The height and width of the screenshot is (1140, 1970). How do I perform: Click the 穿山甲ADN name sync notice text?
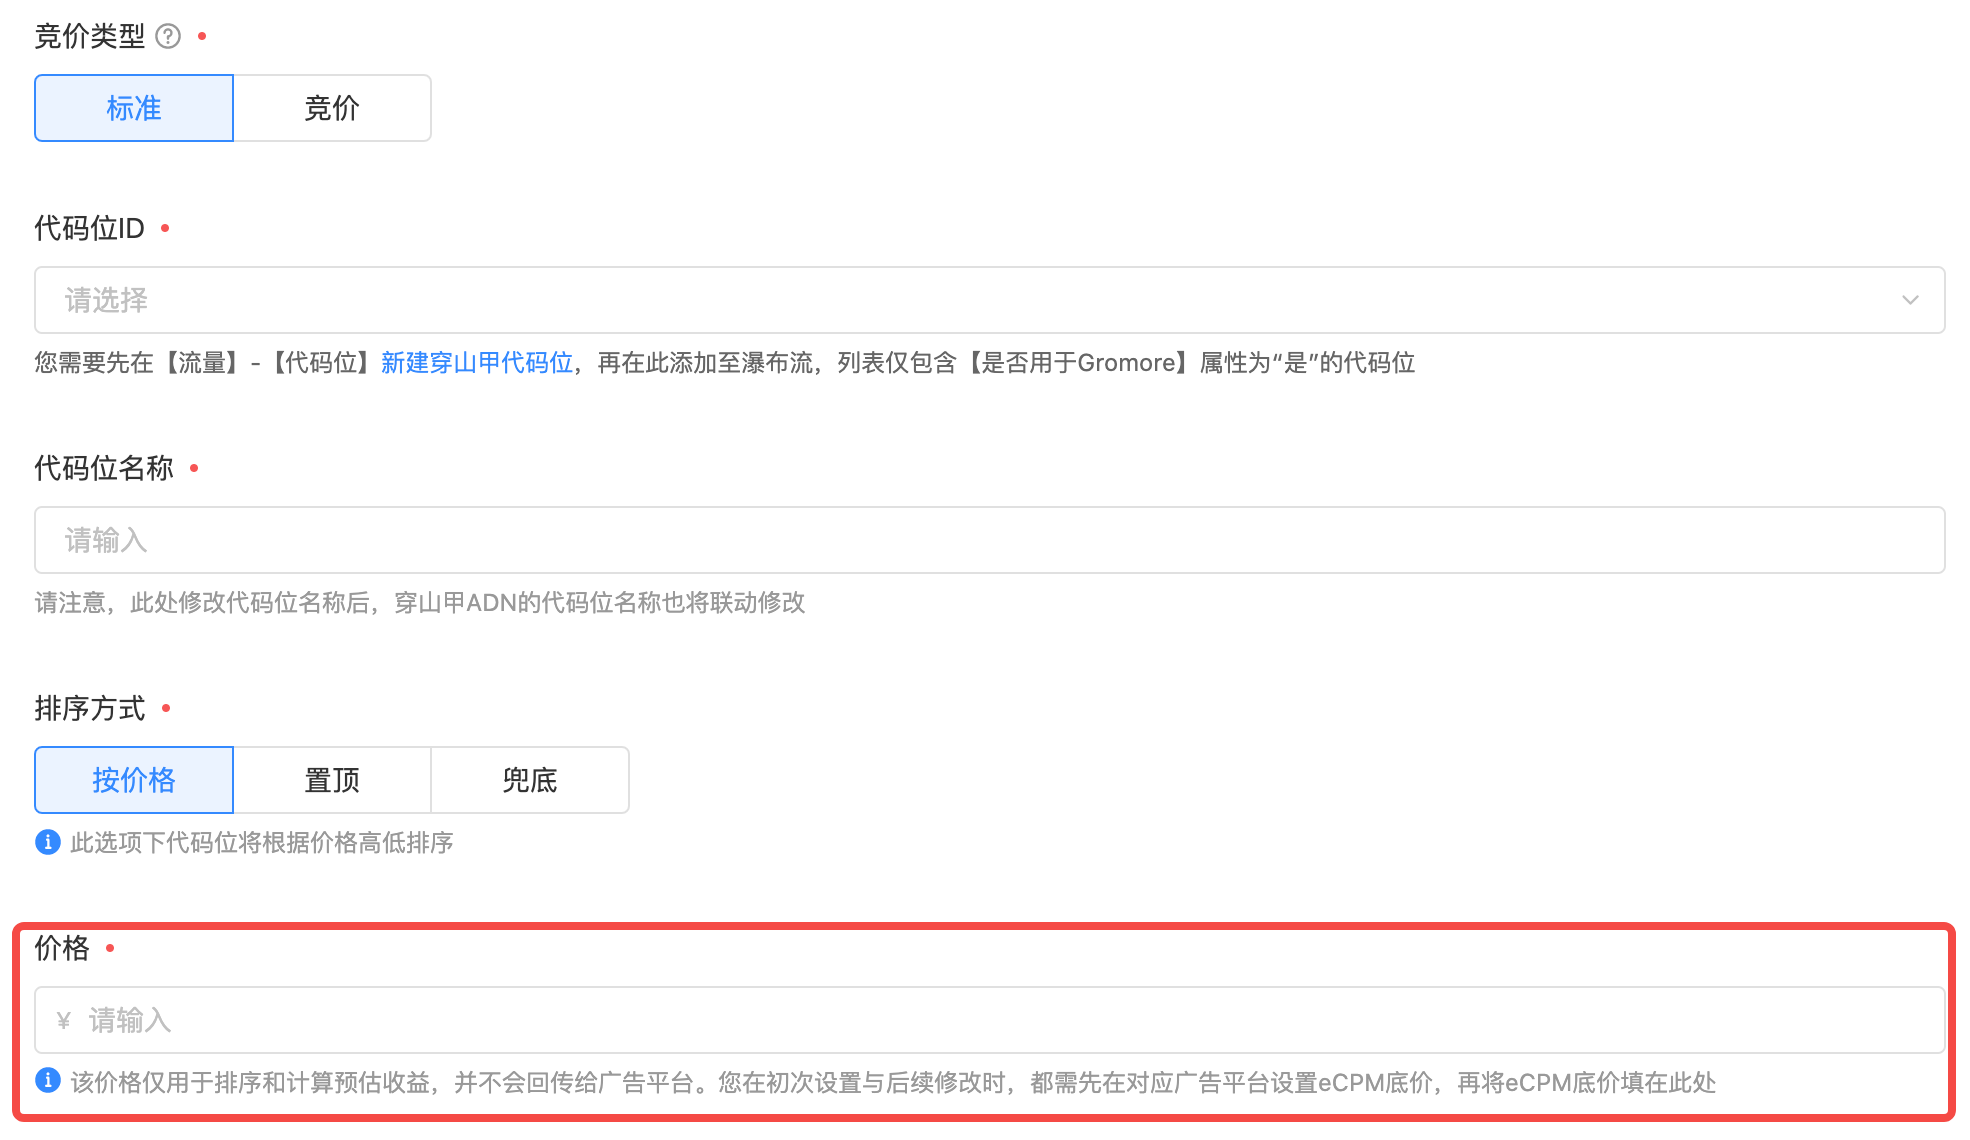tap(420, 602)
